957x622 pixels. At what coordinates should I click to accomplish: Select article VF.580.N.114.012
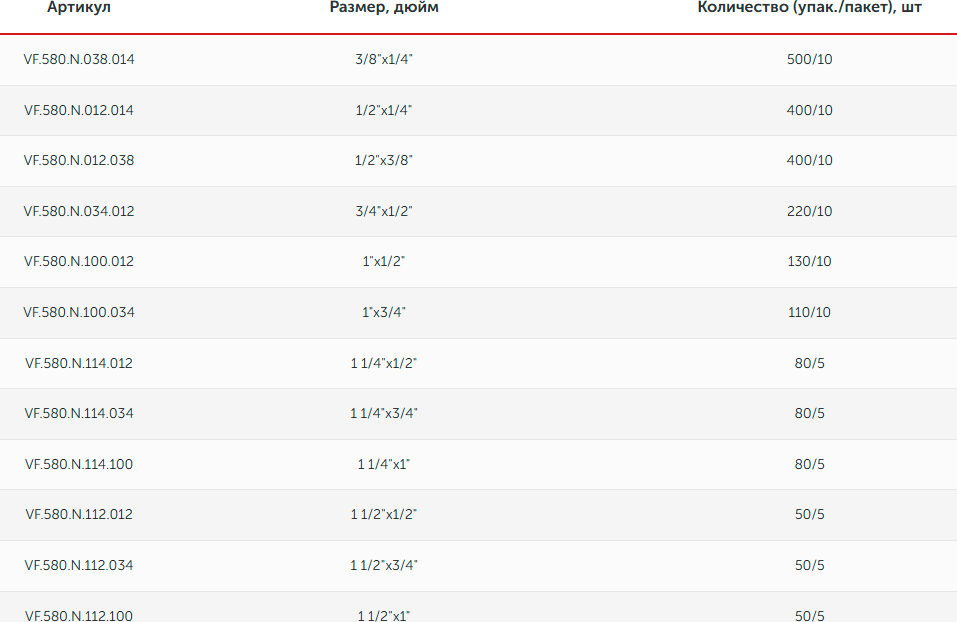coord(79,363)
